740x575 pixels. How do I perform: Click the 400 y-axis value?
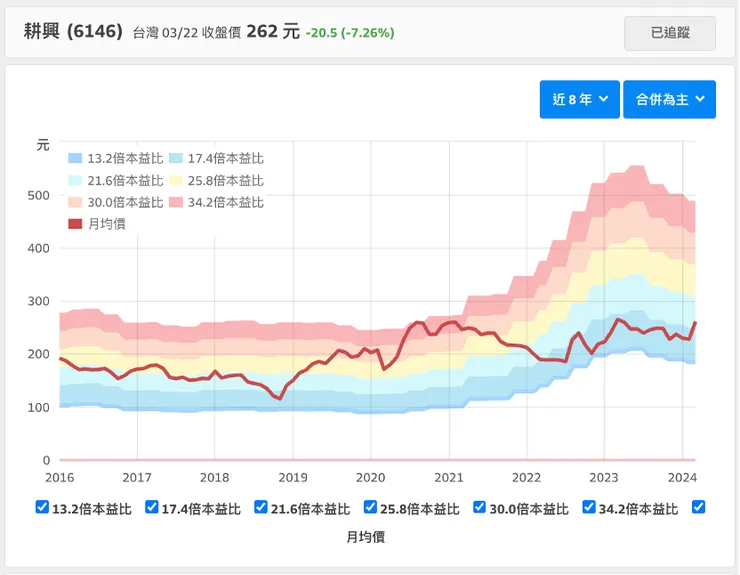pyautogui.click(x=38, y=248)
